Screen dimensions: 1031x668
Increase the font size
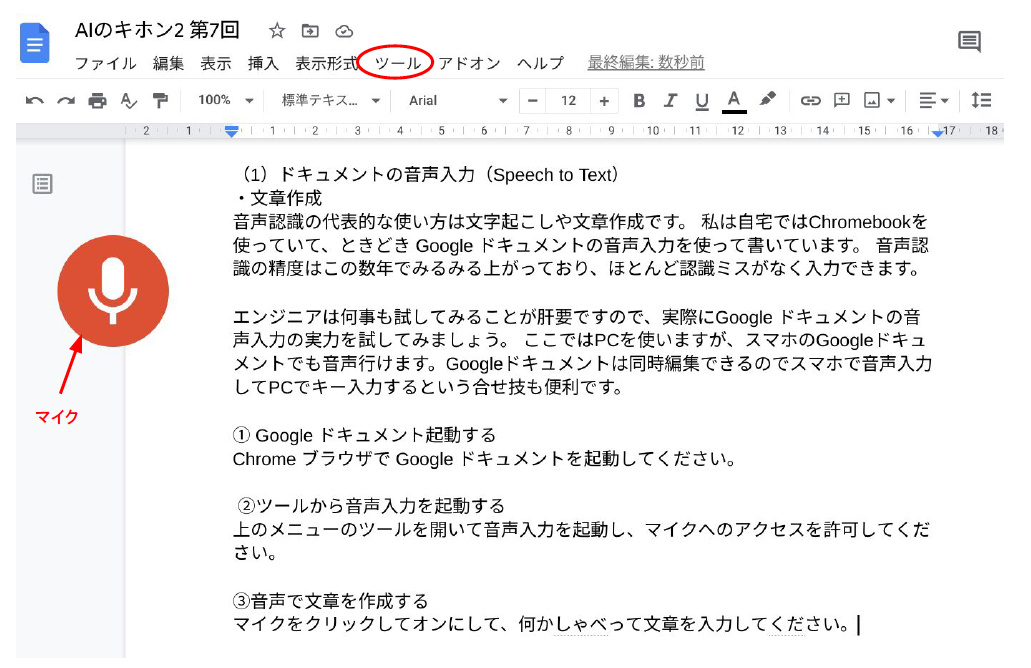click(x=604, y=101)
